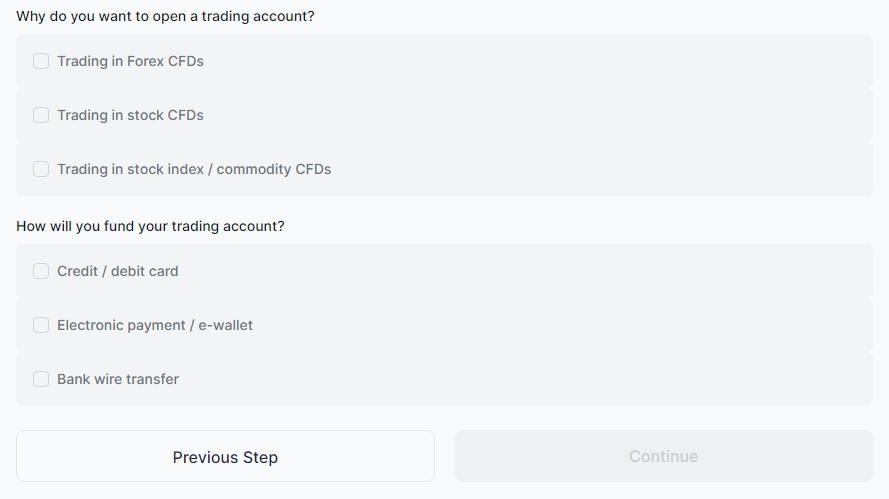Toggle the Electronic payment / e-wallet checkbox
889x499 pixels.
pos(41,325)
